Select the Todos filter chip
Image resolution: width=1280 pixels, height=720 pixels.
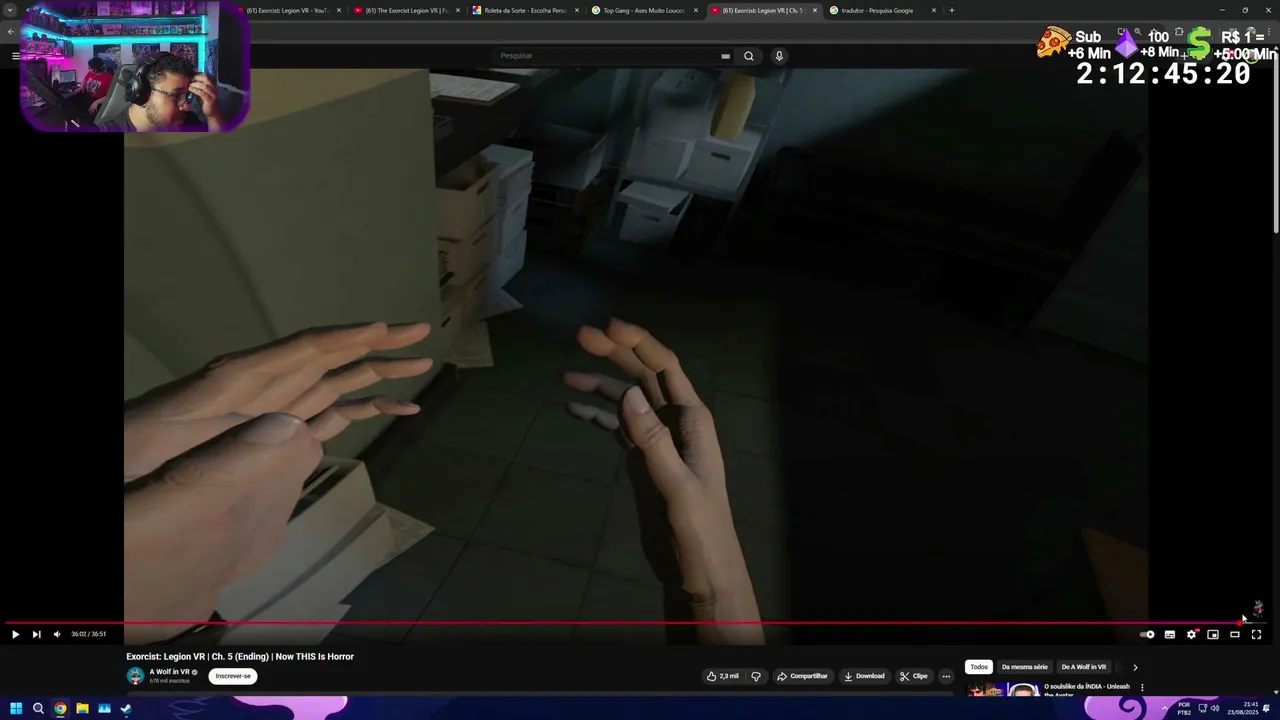[979, 667]
